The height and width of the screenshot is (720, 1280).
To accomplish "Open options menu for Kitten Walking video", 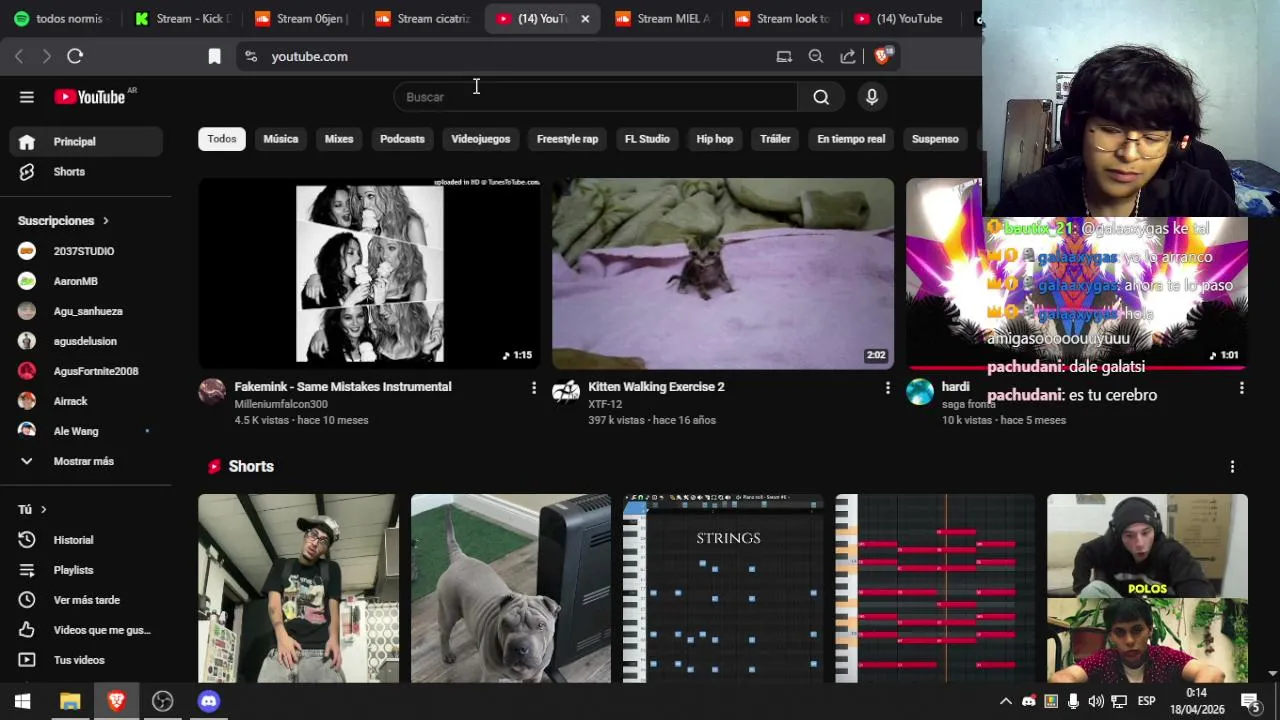I will 887,388.
